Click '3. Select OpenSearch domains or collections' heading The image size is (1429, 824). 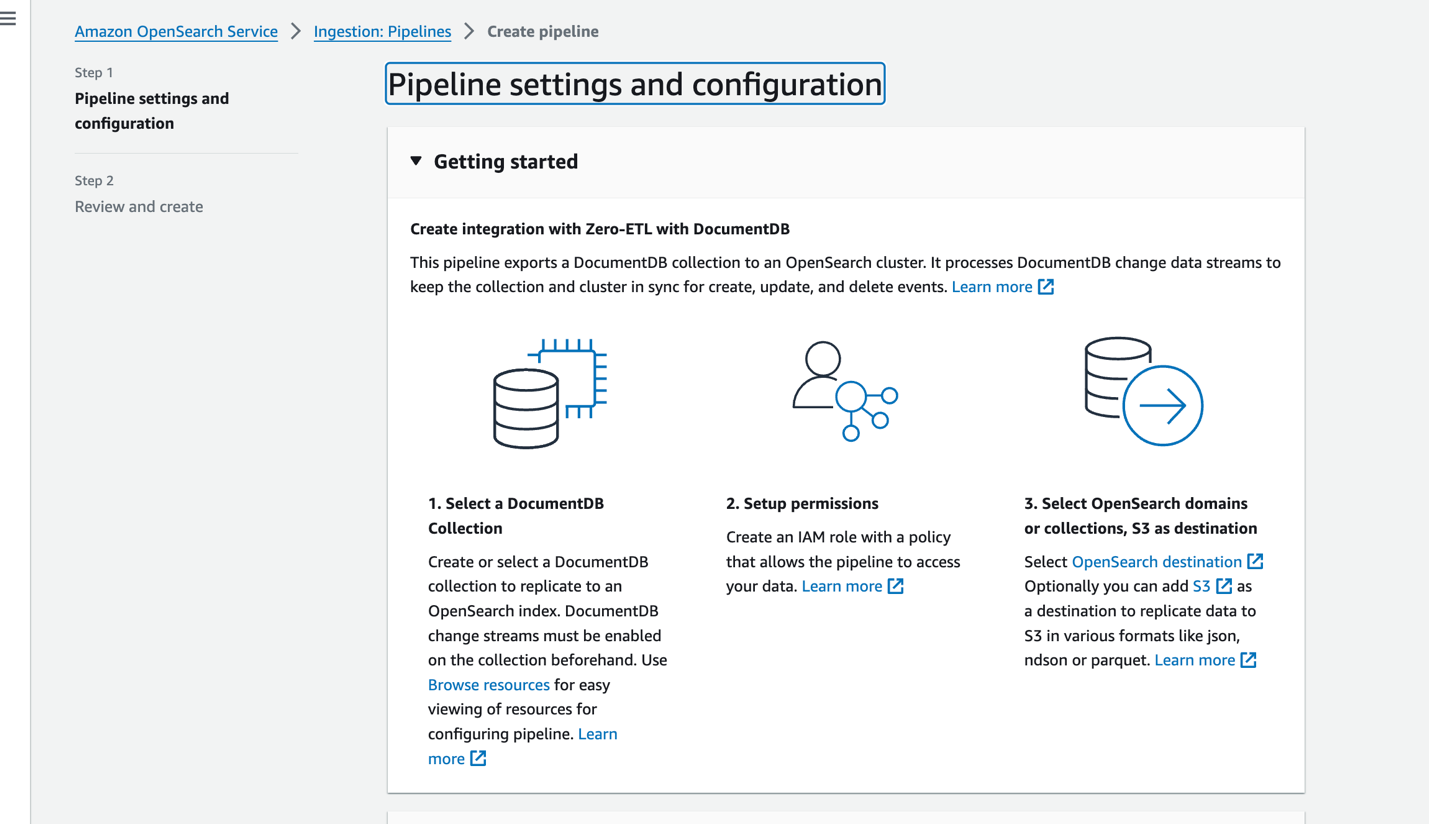click(1140, 516)
